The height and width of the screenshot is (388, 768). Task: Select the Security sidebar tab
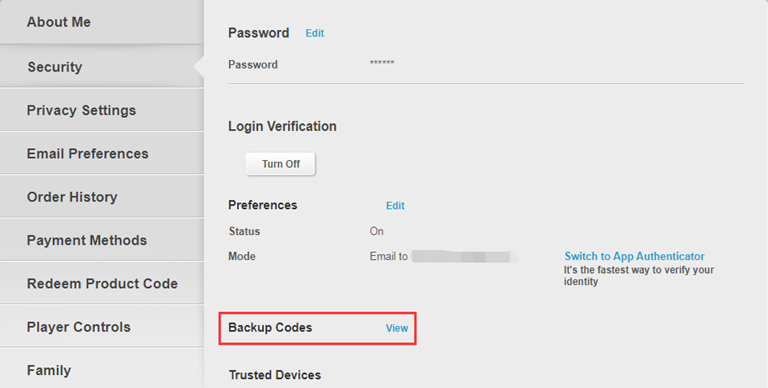101,67
